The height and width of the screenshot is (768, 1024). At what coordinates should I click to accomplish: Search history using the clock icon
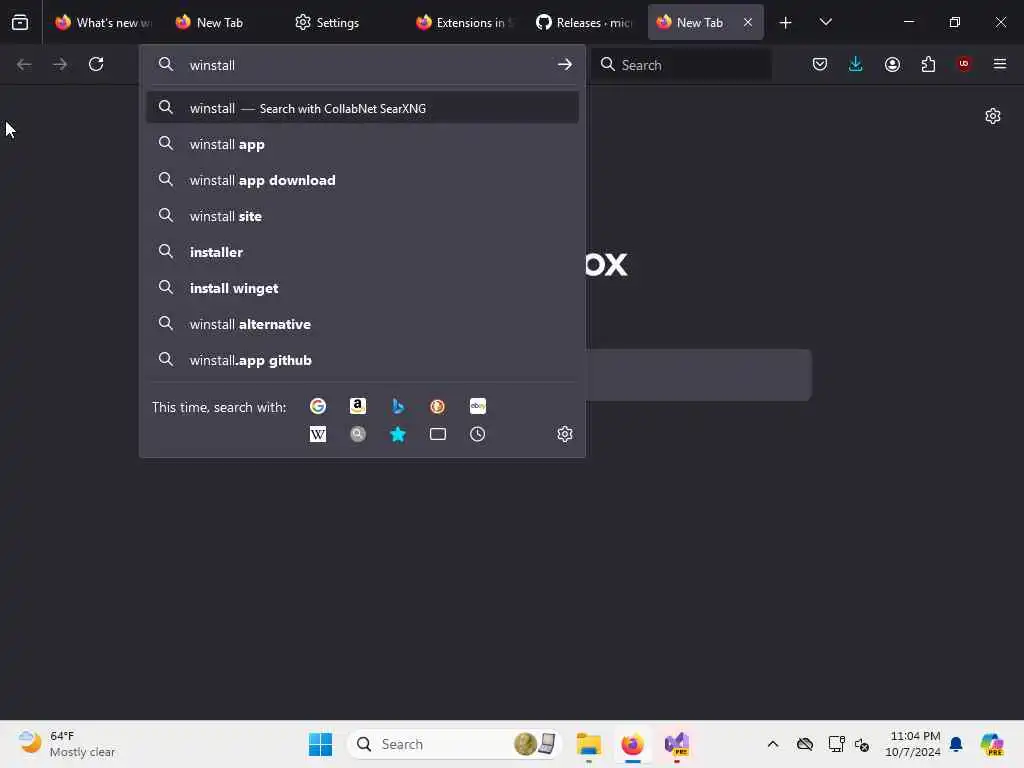pos(477,434)
